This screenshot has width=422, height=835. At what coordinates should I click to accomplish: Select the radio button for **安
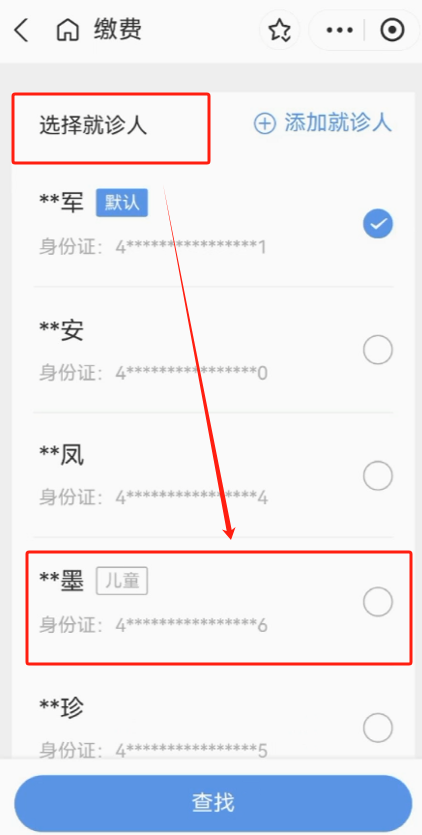[378, 350]
